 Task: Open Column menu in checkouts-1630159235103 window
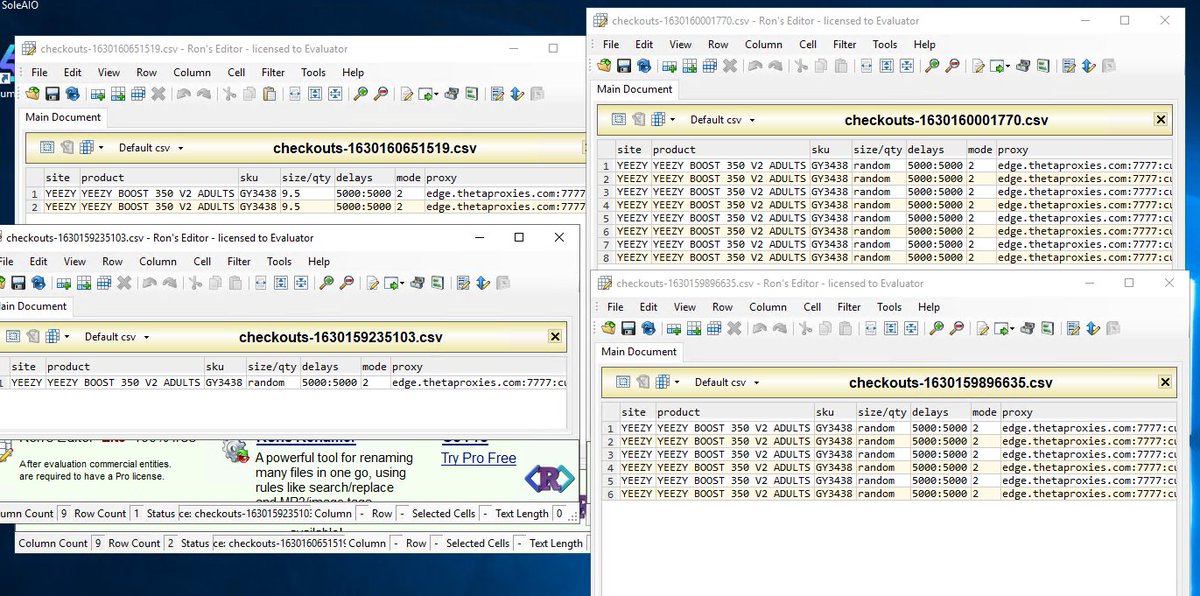pyautogui.click(x=158, y=261)
